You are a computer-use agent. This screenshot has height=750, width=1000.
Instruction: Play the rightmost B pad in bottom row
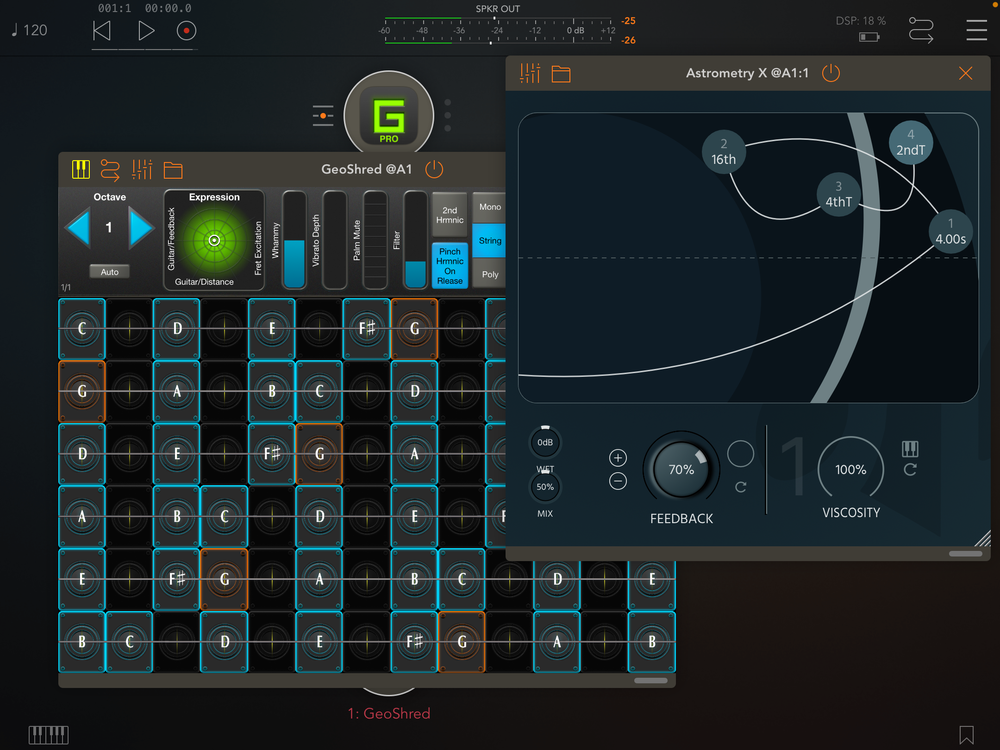652,642
